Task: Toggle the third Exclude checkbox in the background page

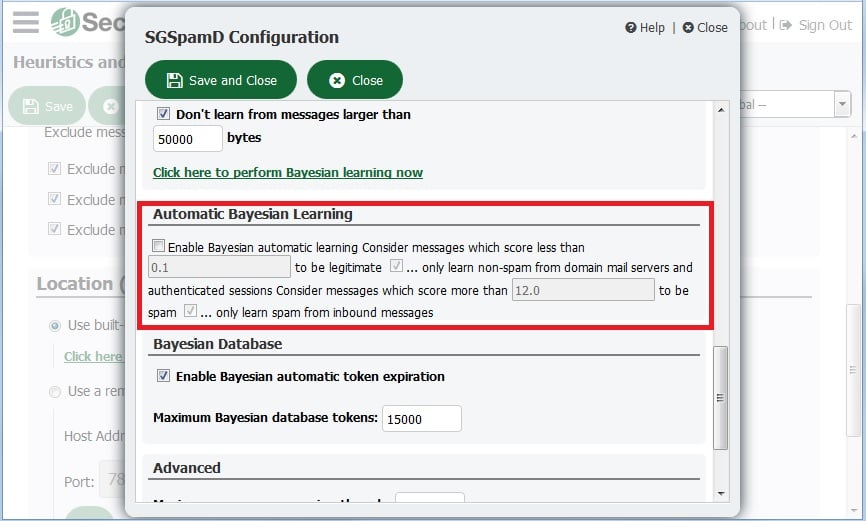Action: point(54,229)
